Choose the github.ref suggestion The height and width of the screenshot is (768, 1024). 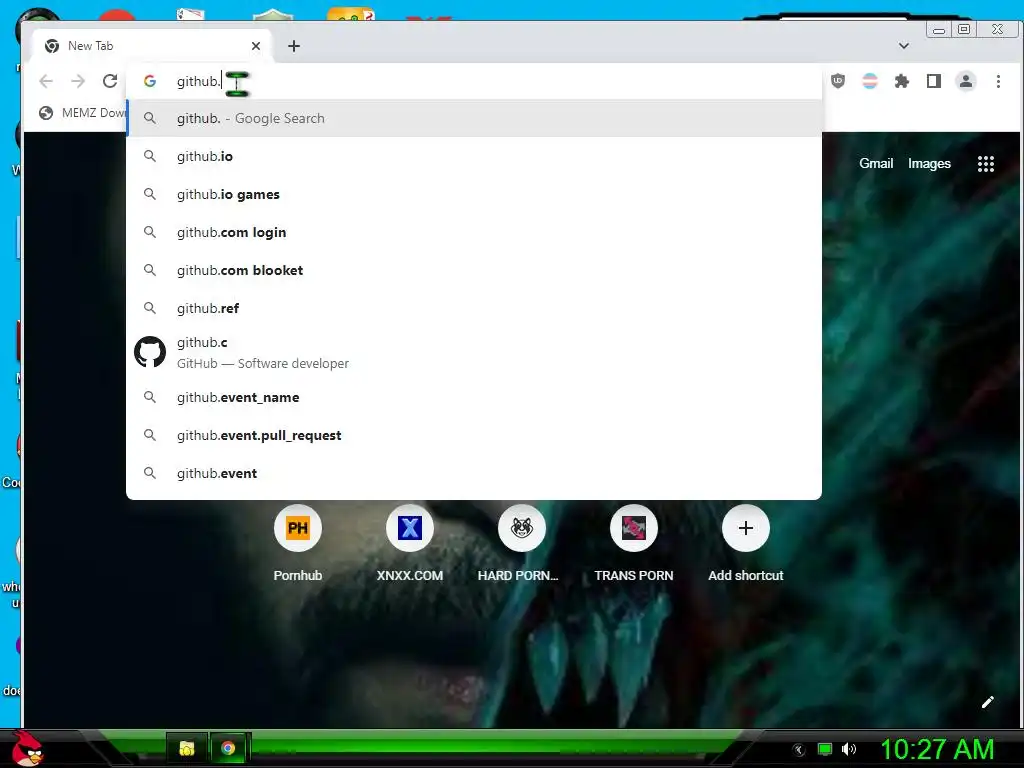pos(474,308)
